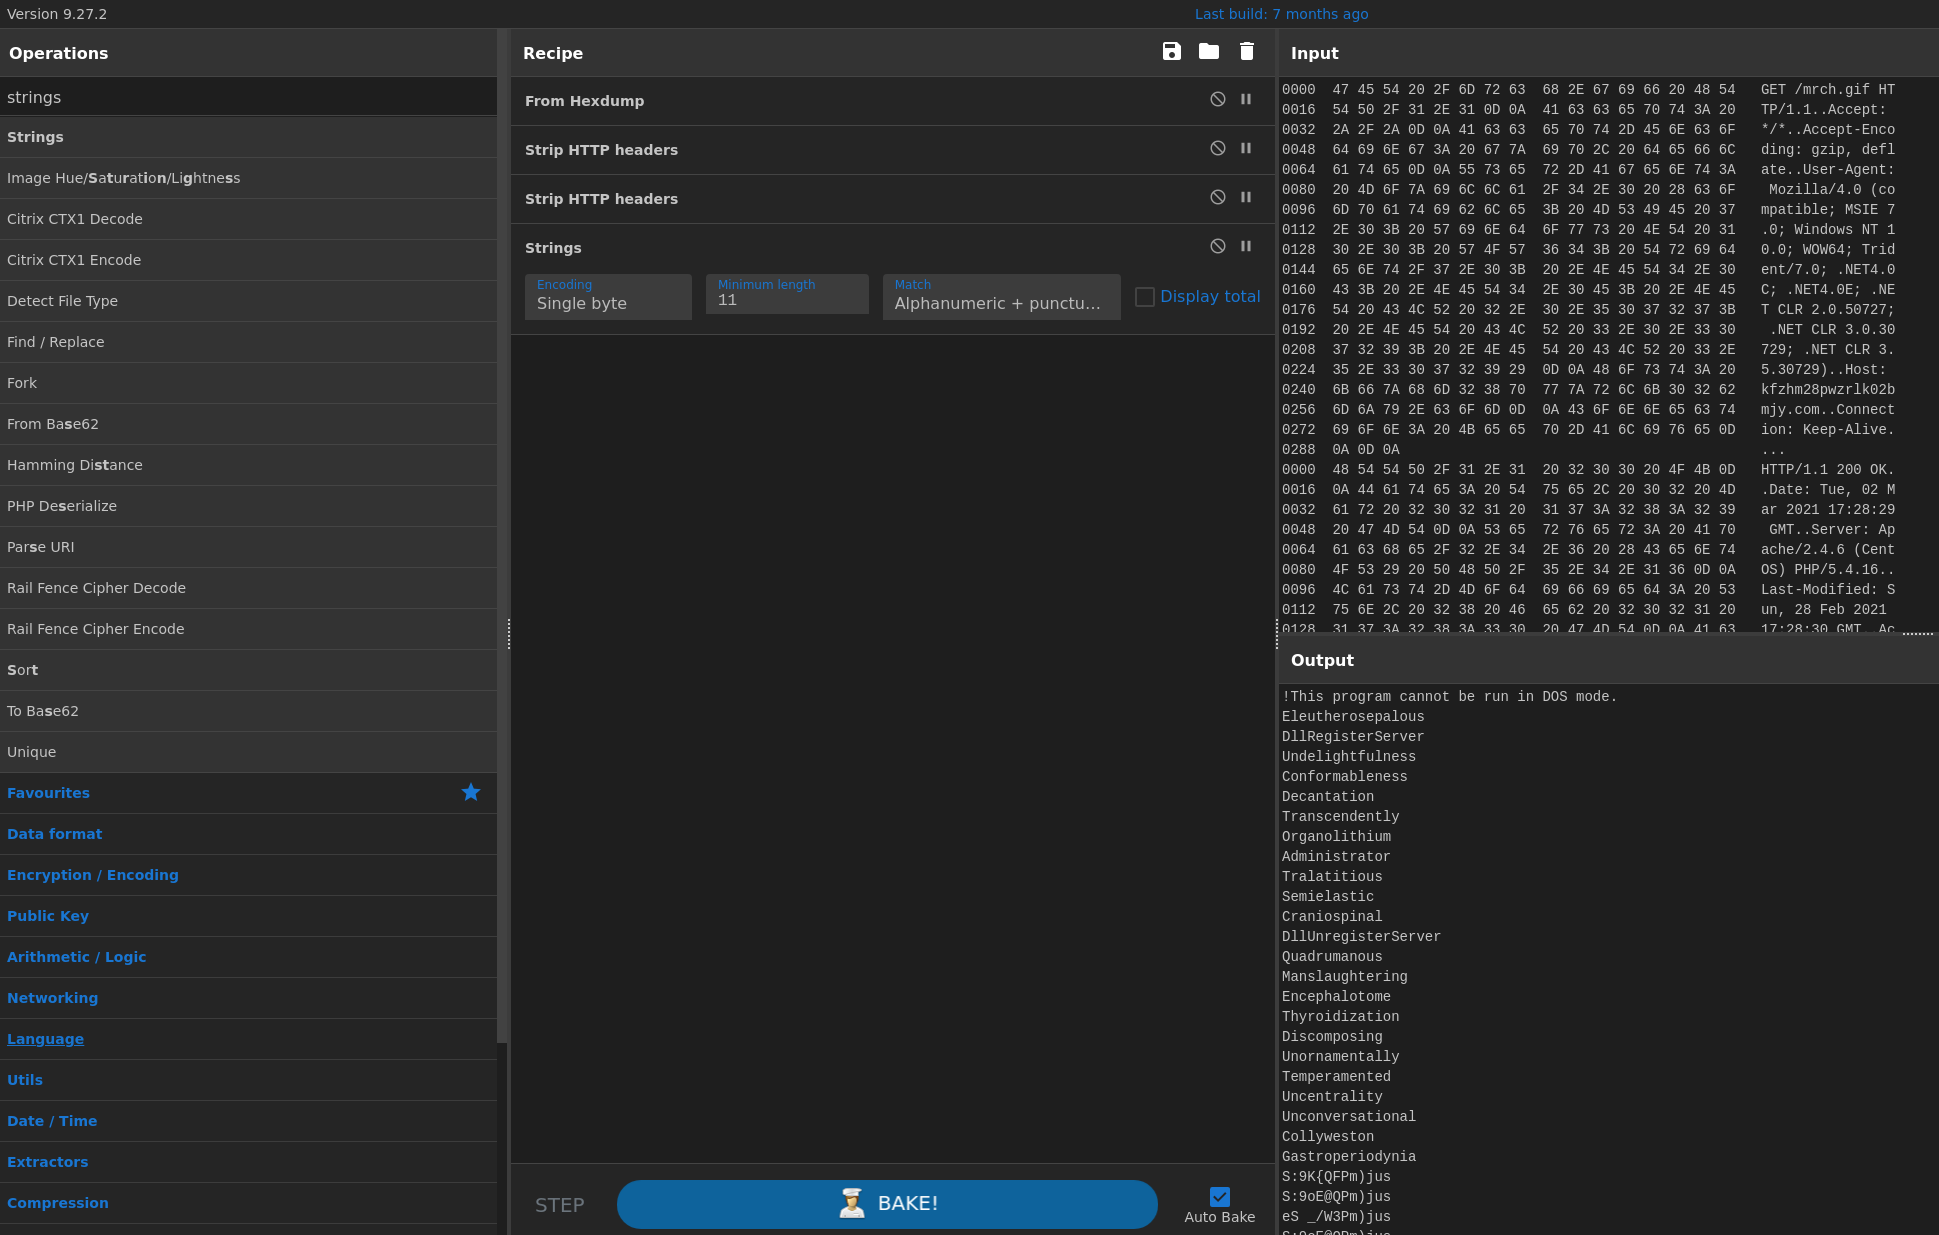Screen dimensions: 1939x1235
Task: Click 'DllRegisterServer' in the output
Action: click(x=1353, y=737)
